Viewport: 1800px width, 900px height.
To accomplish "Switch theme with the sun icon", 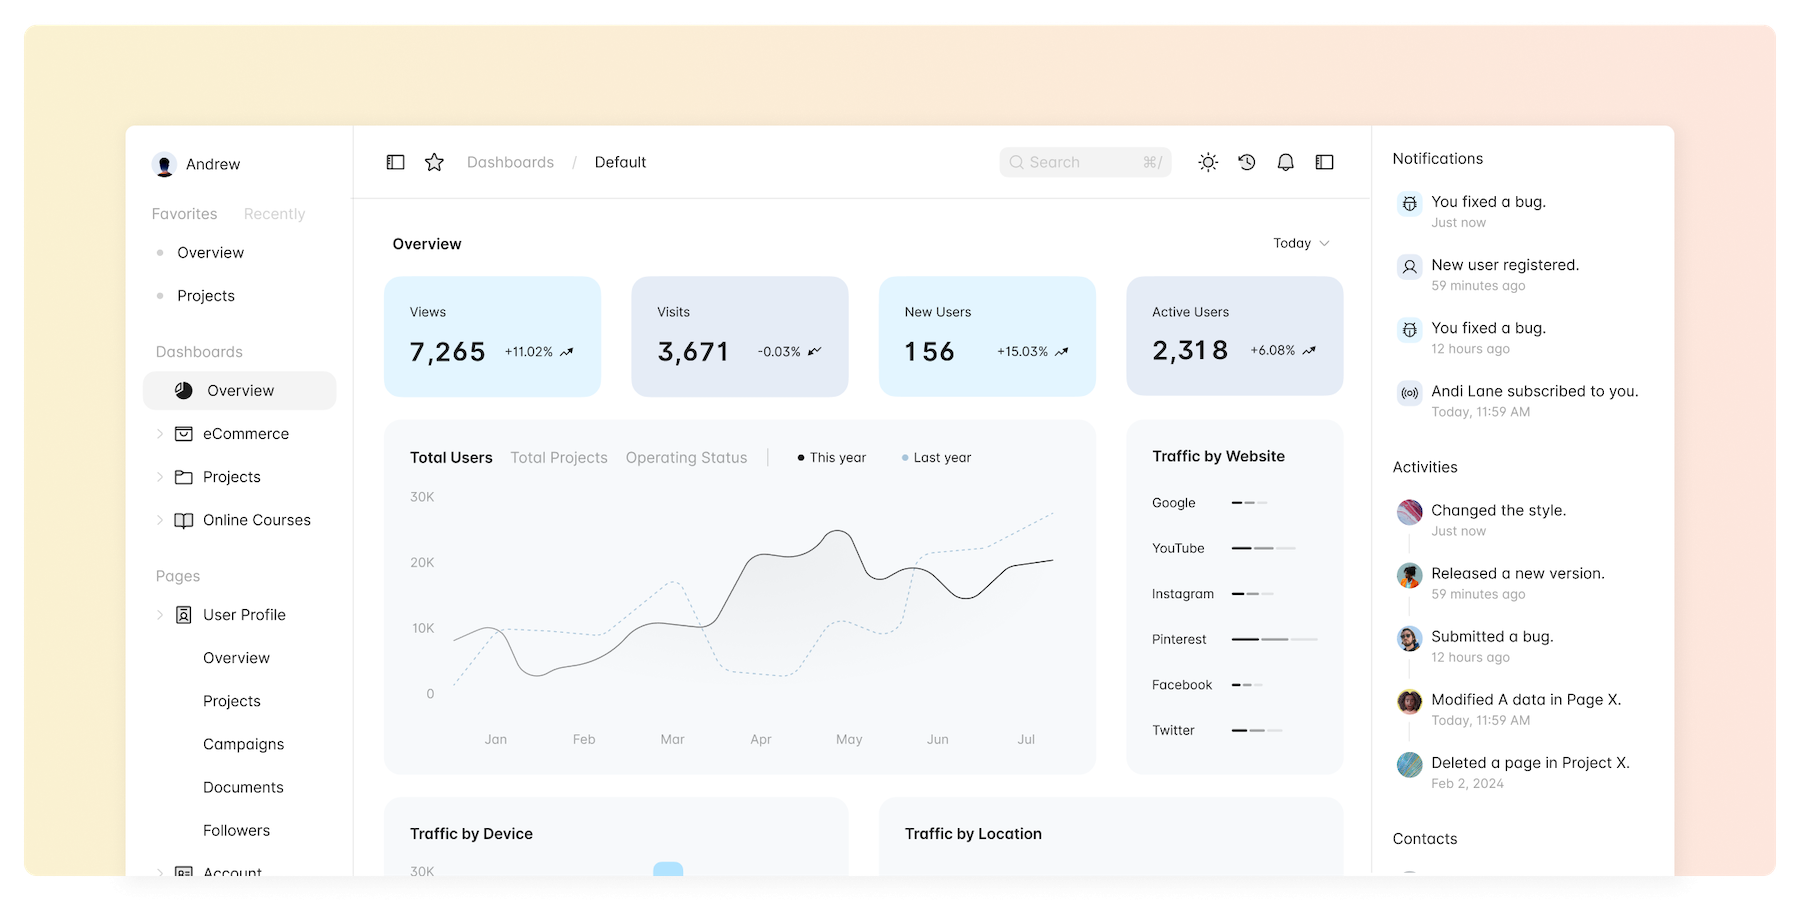I will (x=1208, y=162).
